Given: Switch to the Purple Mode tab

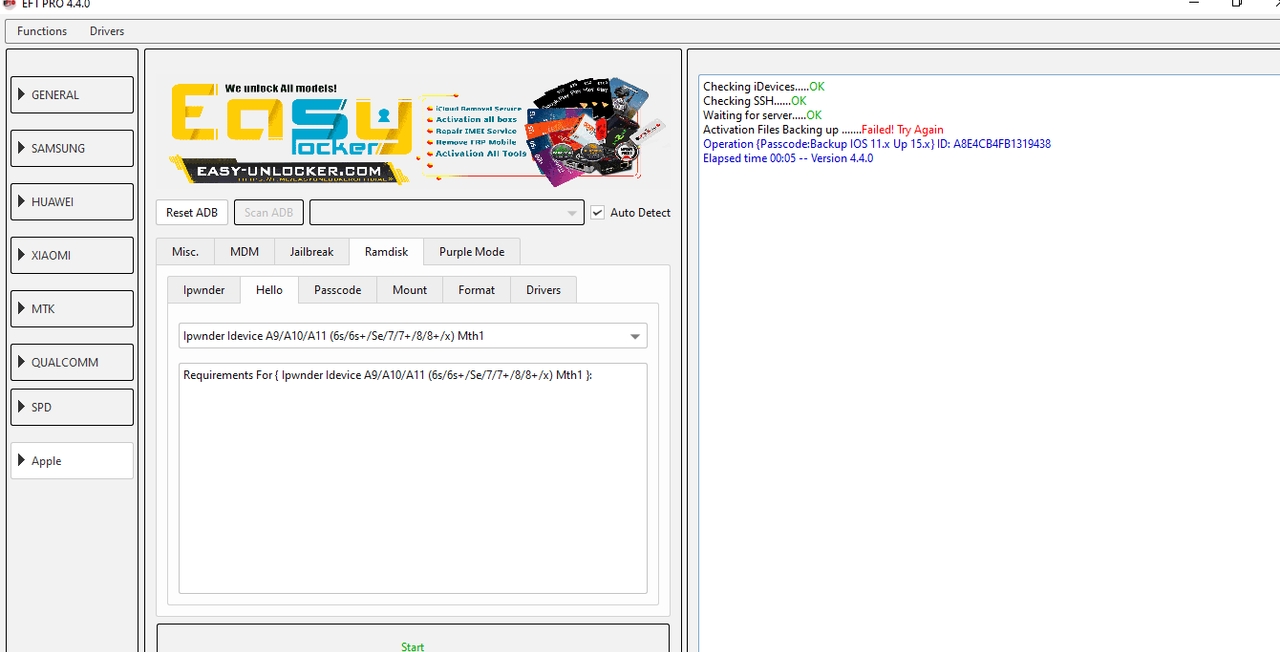Looking at the screenshot, I should coord(472,252).
